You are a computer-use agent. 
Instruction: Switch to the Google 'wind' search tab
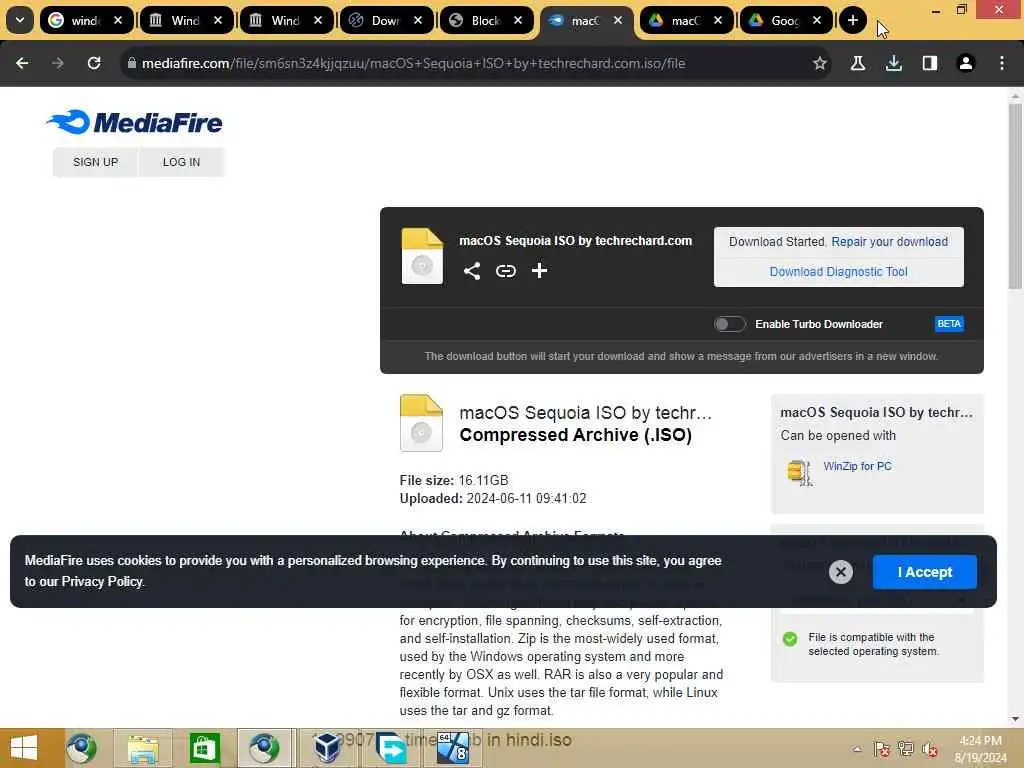click(x=86, y=20)
